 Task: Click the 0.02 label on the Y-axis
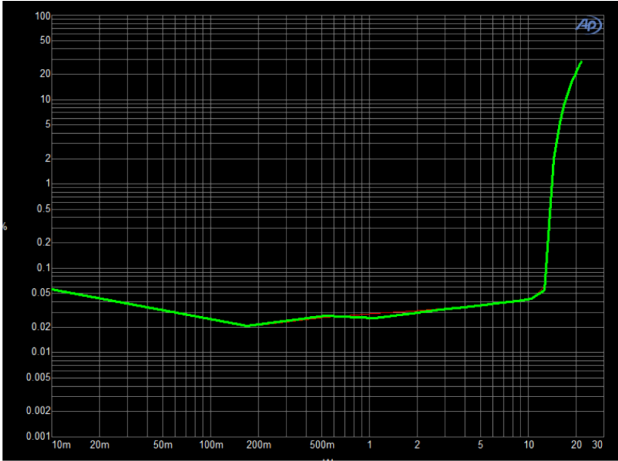click(x=40, y=327)
